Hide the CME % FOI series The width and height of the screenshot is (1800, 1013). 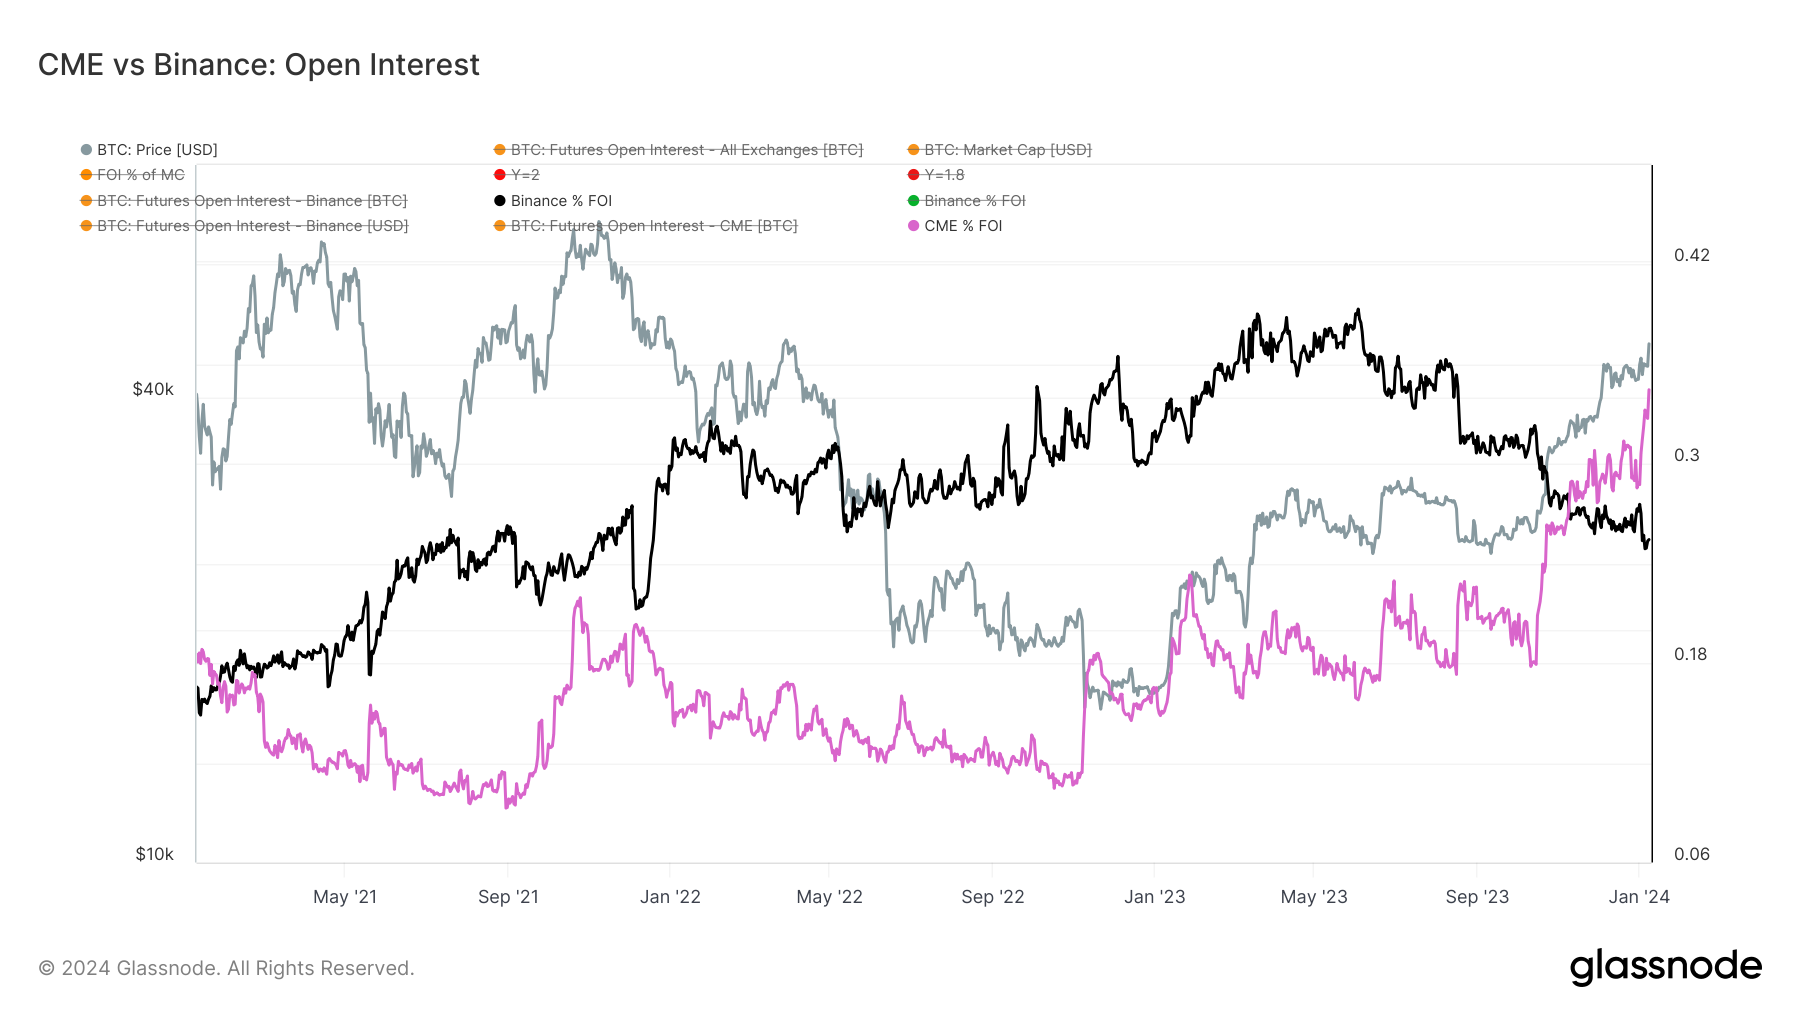point(963,226)
